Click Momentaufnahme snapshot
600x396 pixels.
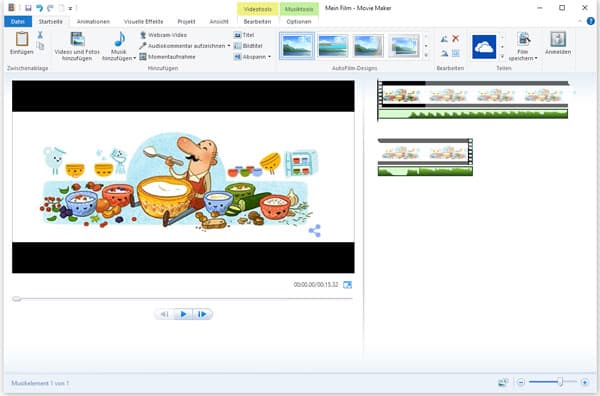click(167, 57)
